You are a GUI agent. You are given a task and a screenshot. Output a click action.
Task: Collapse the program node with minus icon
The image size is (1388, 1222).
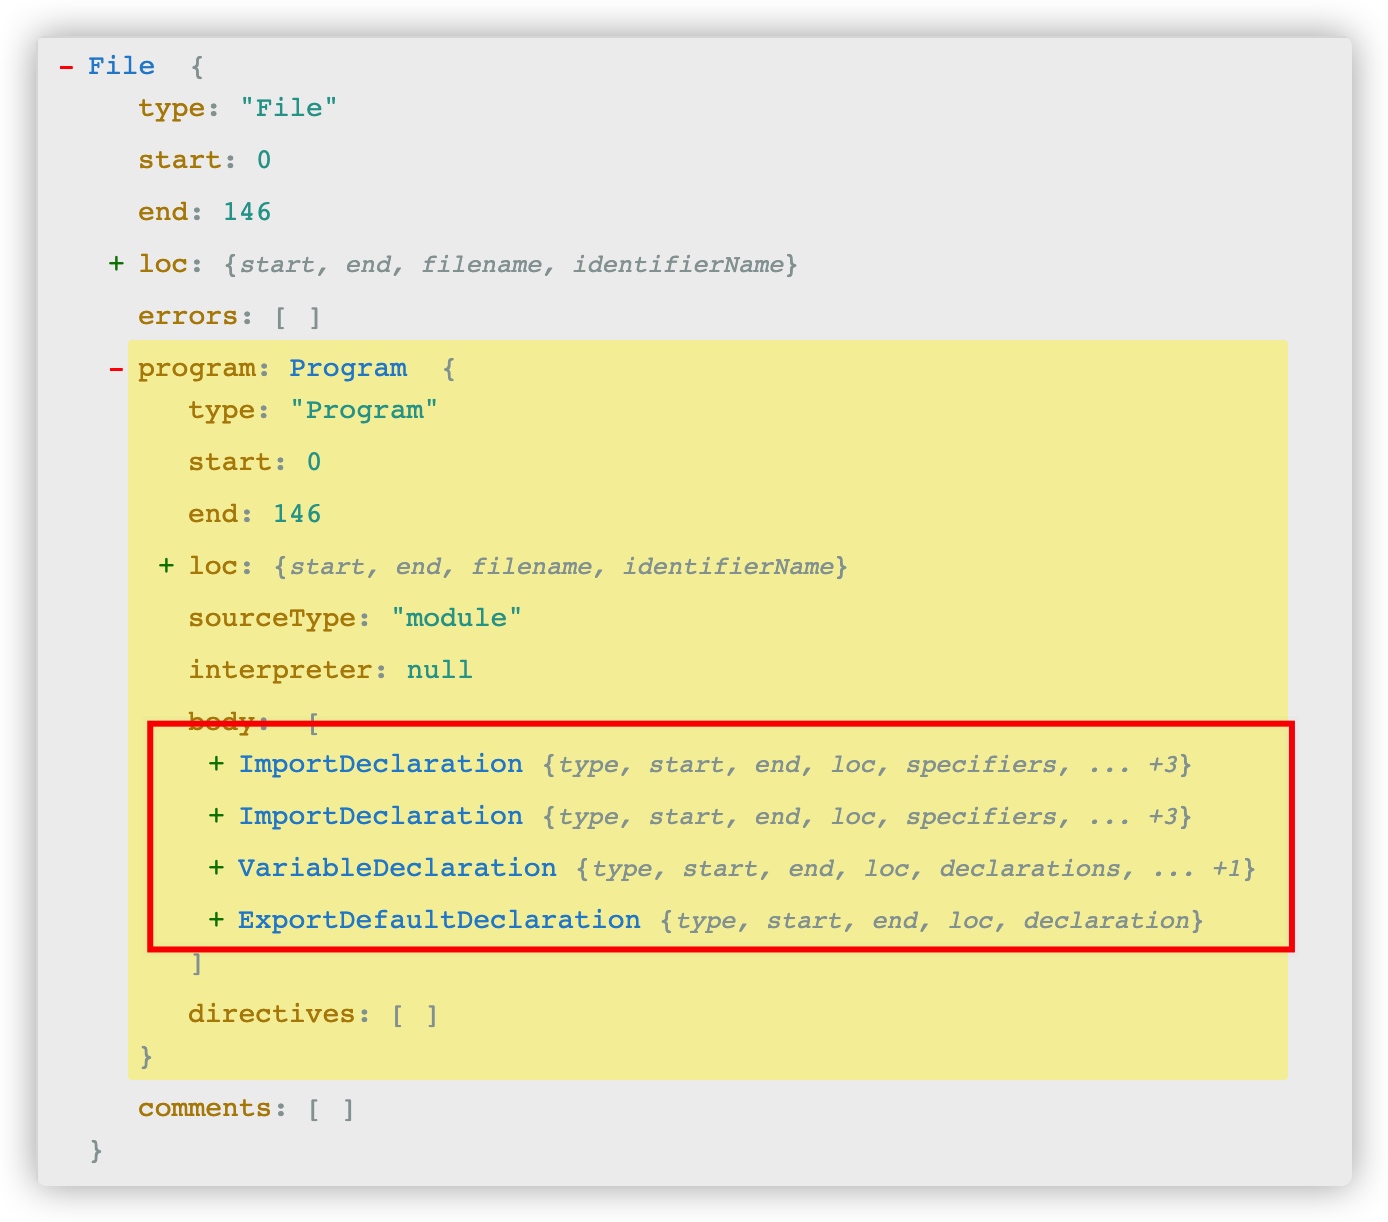coord(116,369)
